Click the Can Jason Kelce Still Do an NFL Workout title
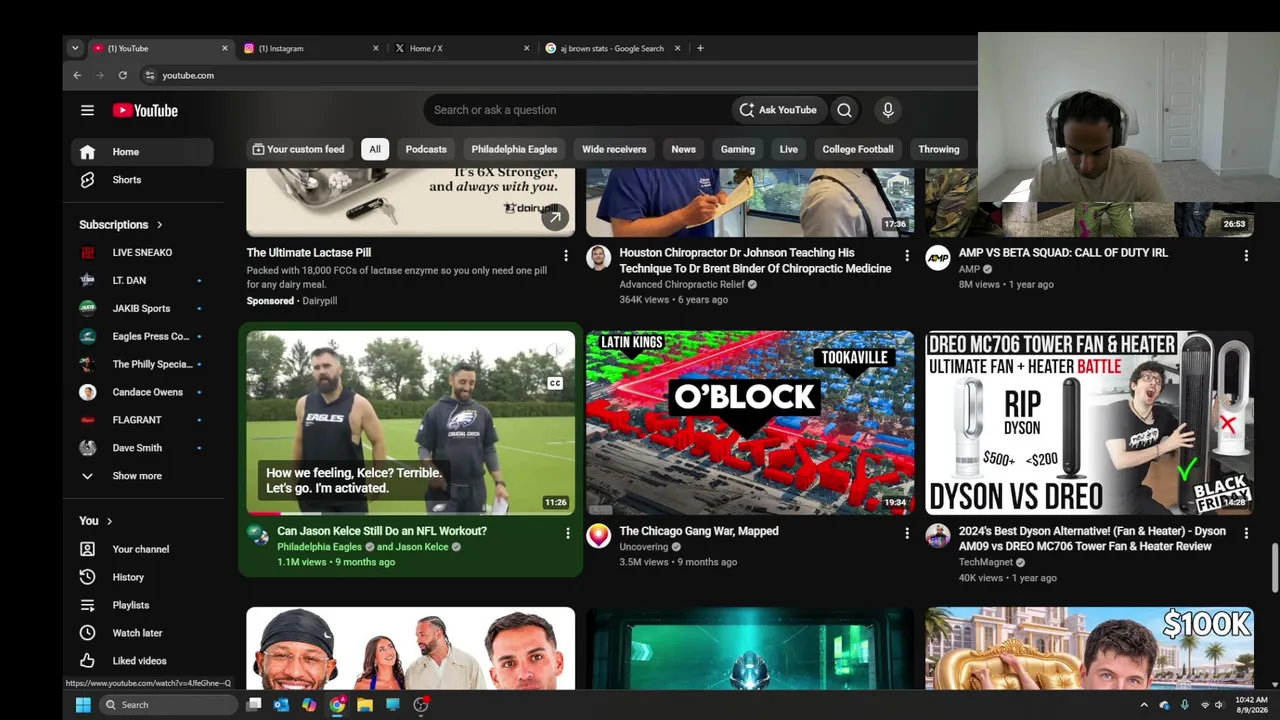The height and width of the screenshot is (720, 1280). point(382,531)
